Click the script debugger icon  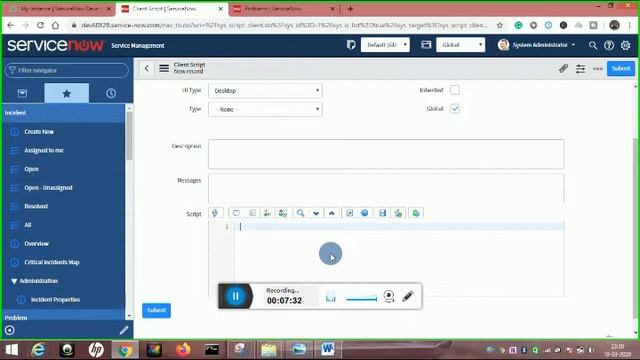[x=398, y=213]
